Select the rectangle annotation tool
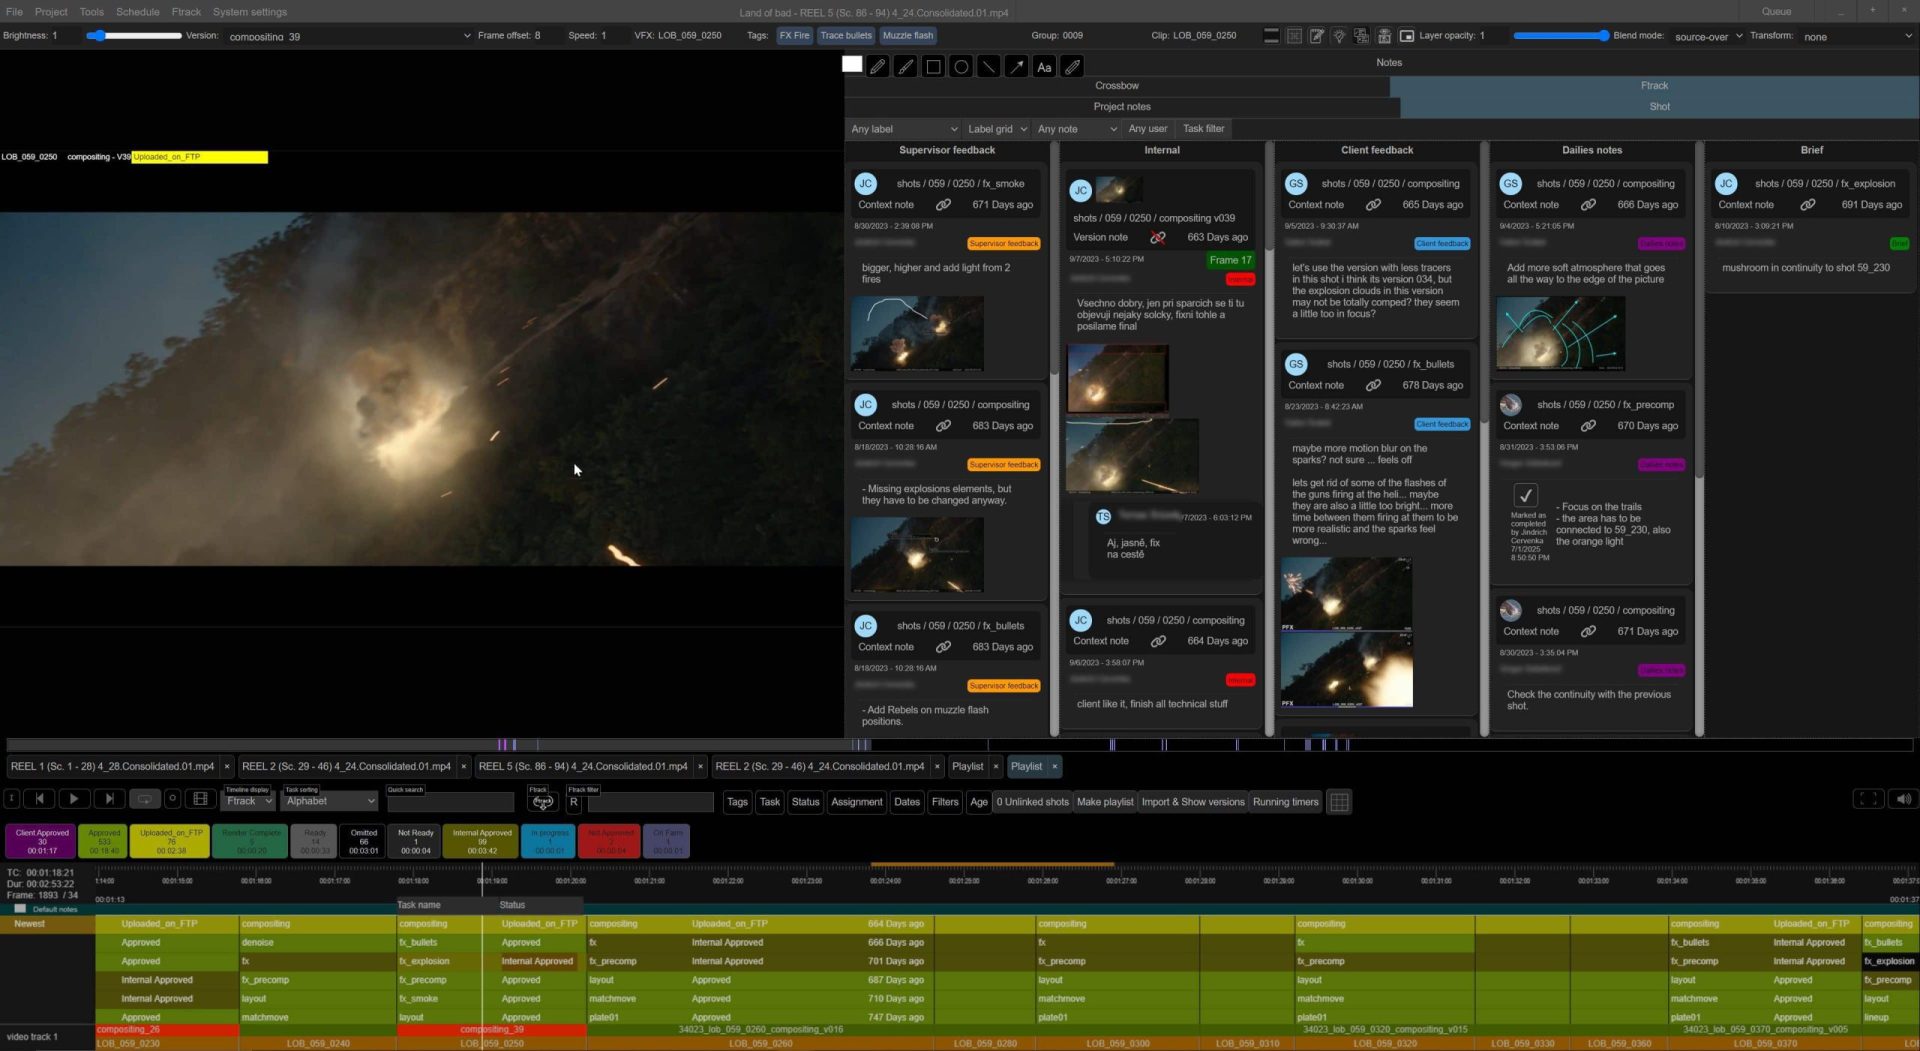Image resolution: width=1920 pixels, height=1051 pixels. tap(932, 66)
